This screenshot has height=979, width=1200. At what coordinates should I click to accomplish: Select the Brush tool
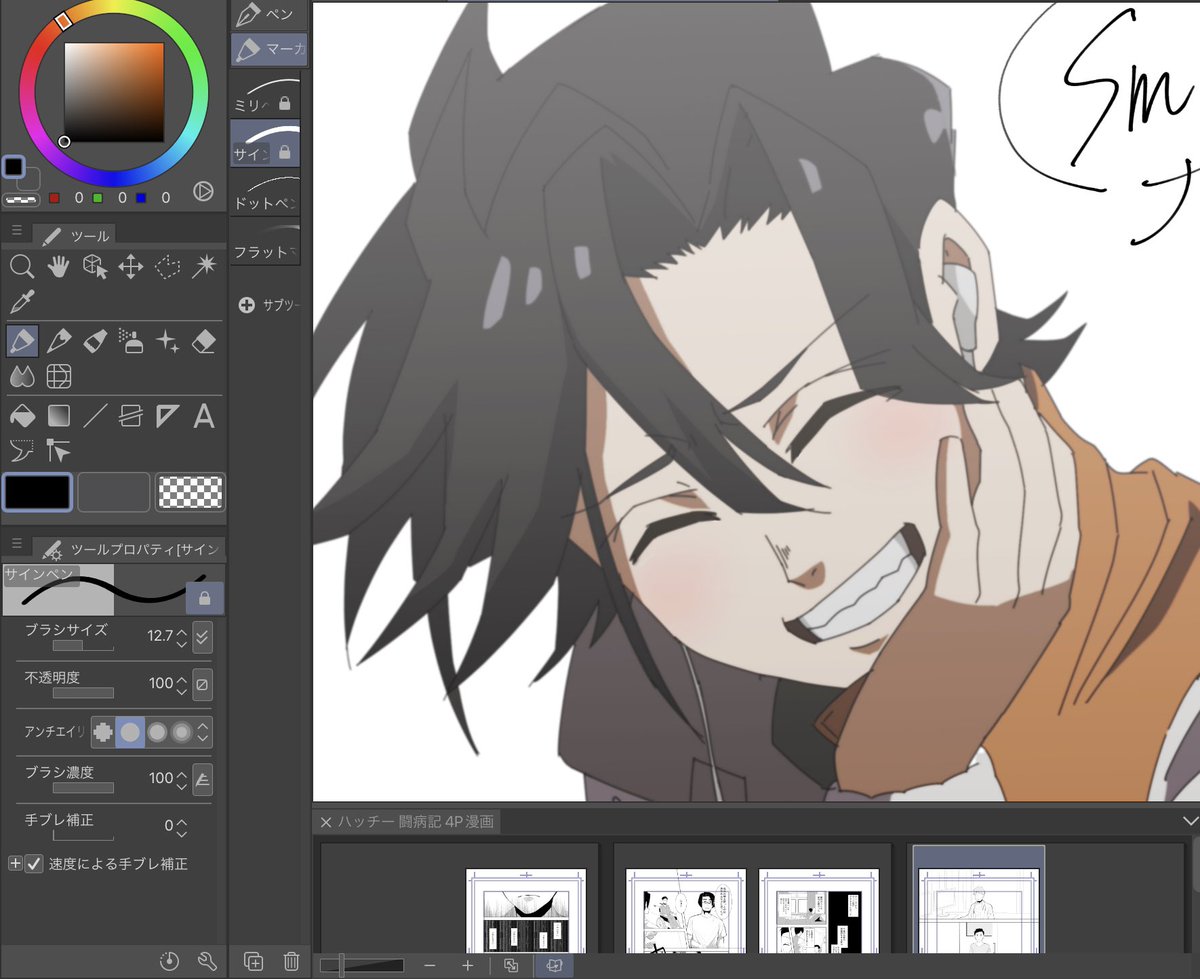point(94,342)
